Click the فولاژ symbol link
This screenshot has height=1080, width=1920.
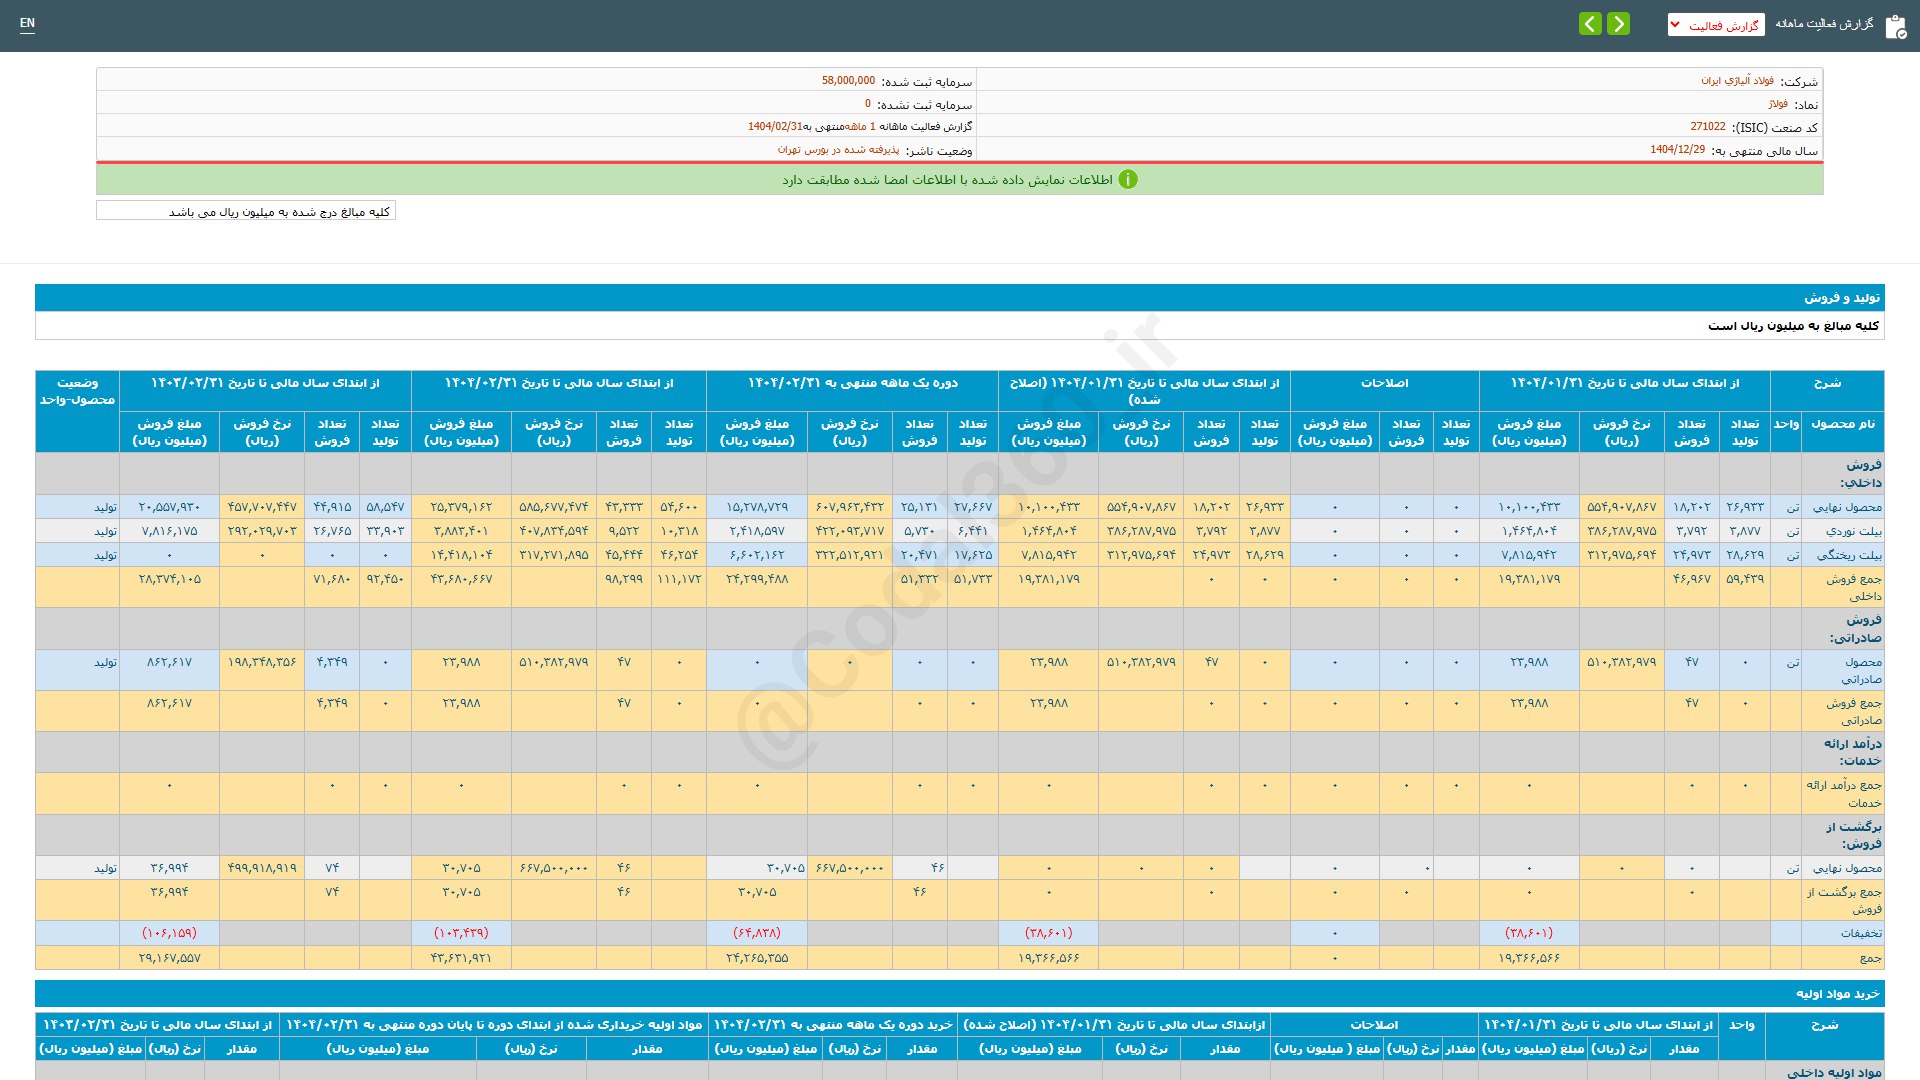point(1777,104)
